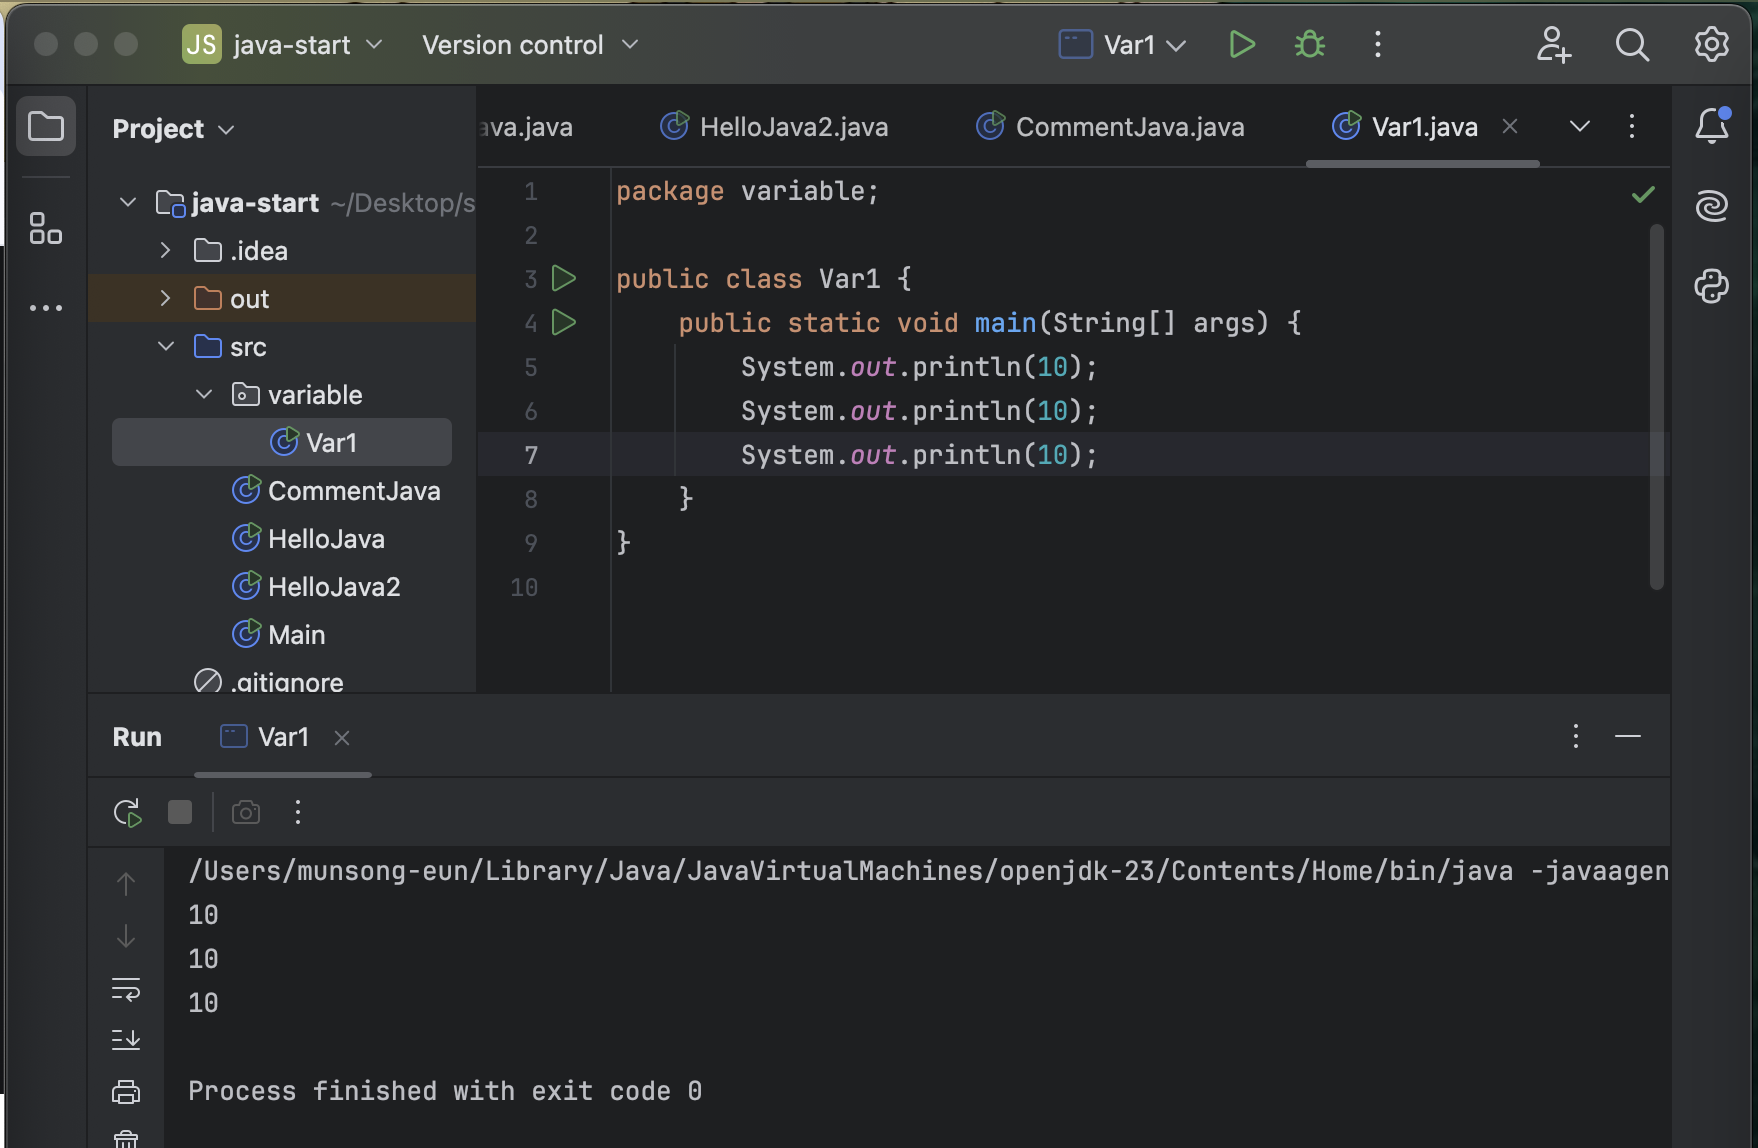Close the Var1 run tab

coord(342,738)
